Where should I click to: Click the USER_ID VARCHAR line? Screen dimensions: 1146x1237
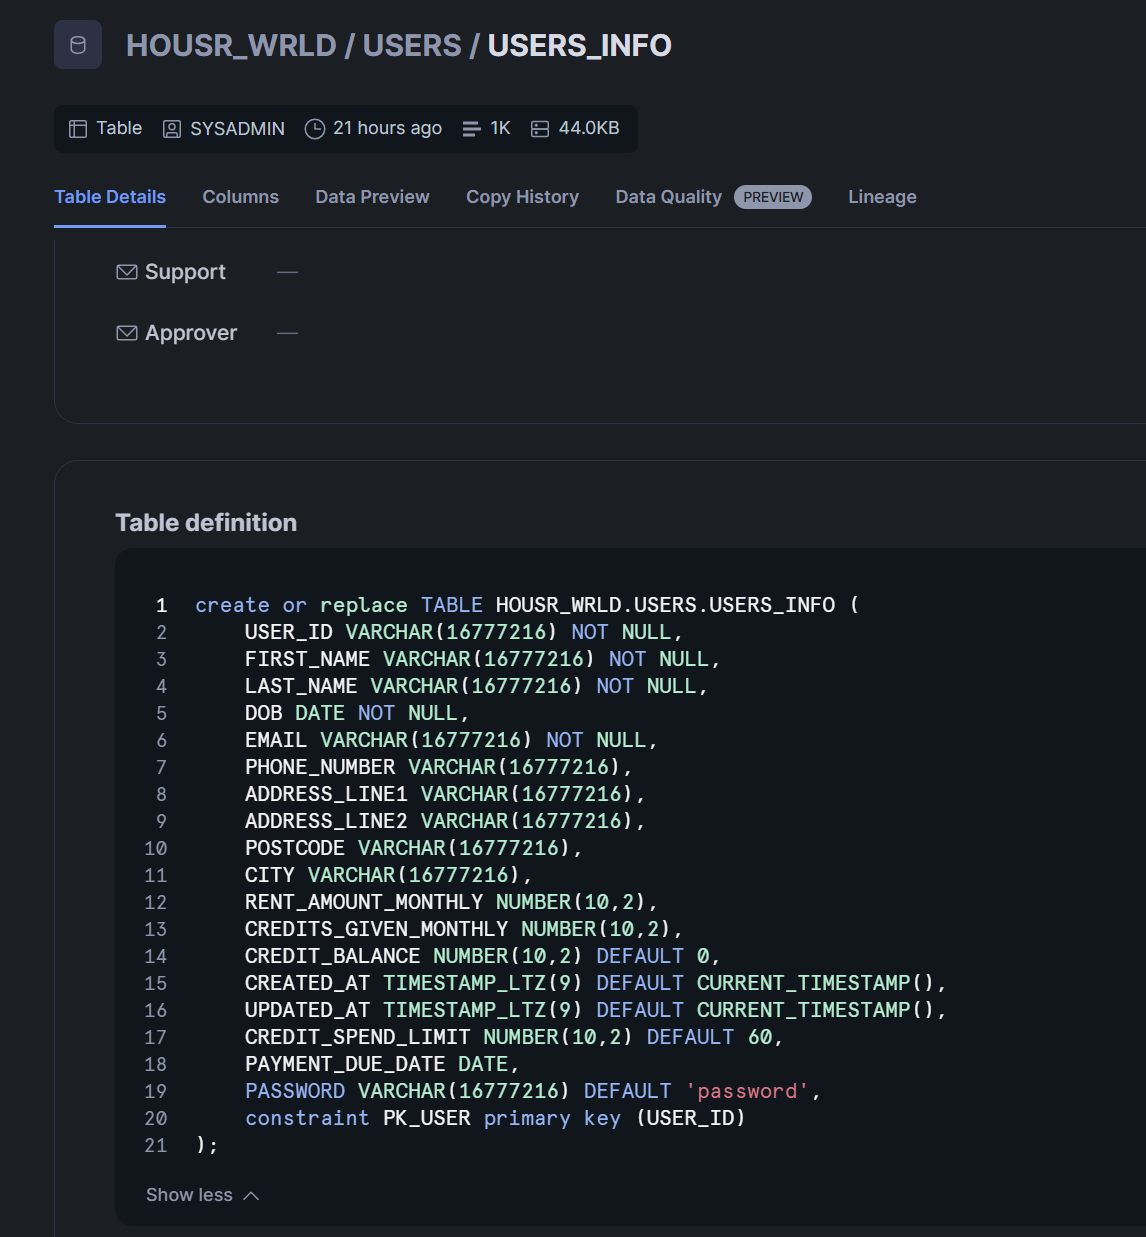pyautogui.click(x=464, y=632)
